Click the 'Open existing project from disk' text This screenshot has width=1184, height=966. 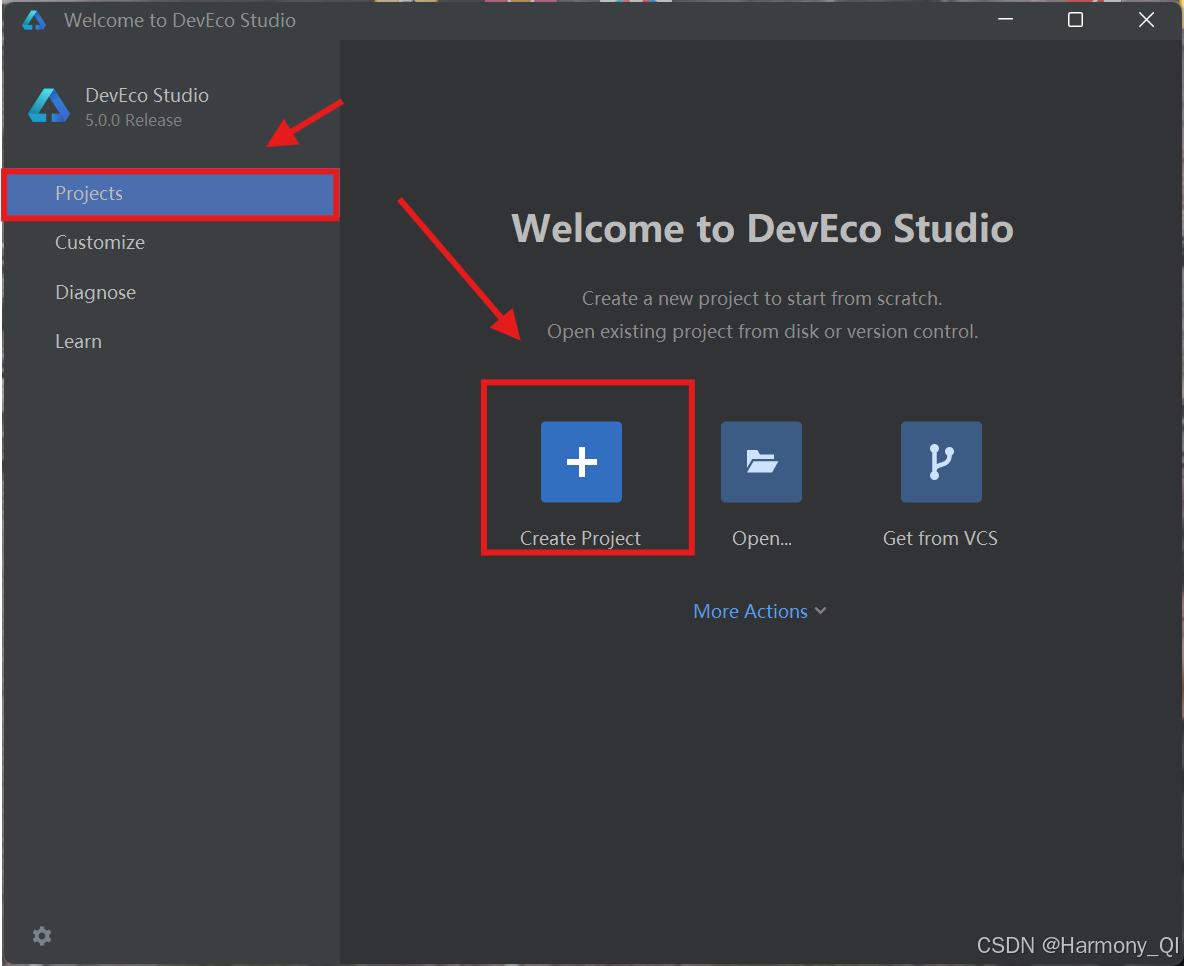click(x=762, y=332)
